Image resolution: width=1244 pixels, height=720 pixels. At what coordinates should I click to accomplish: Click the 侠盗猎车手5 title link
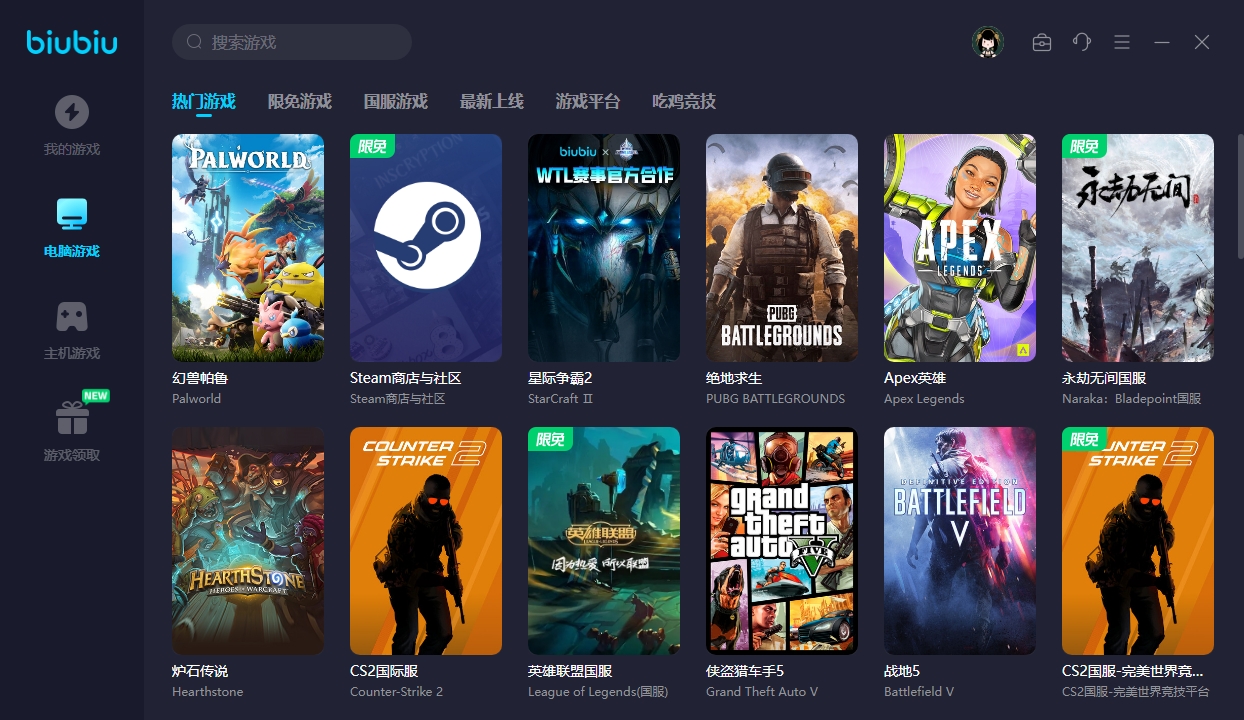point(745,671)
